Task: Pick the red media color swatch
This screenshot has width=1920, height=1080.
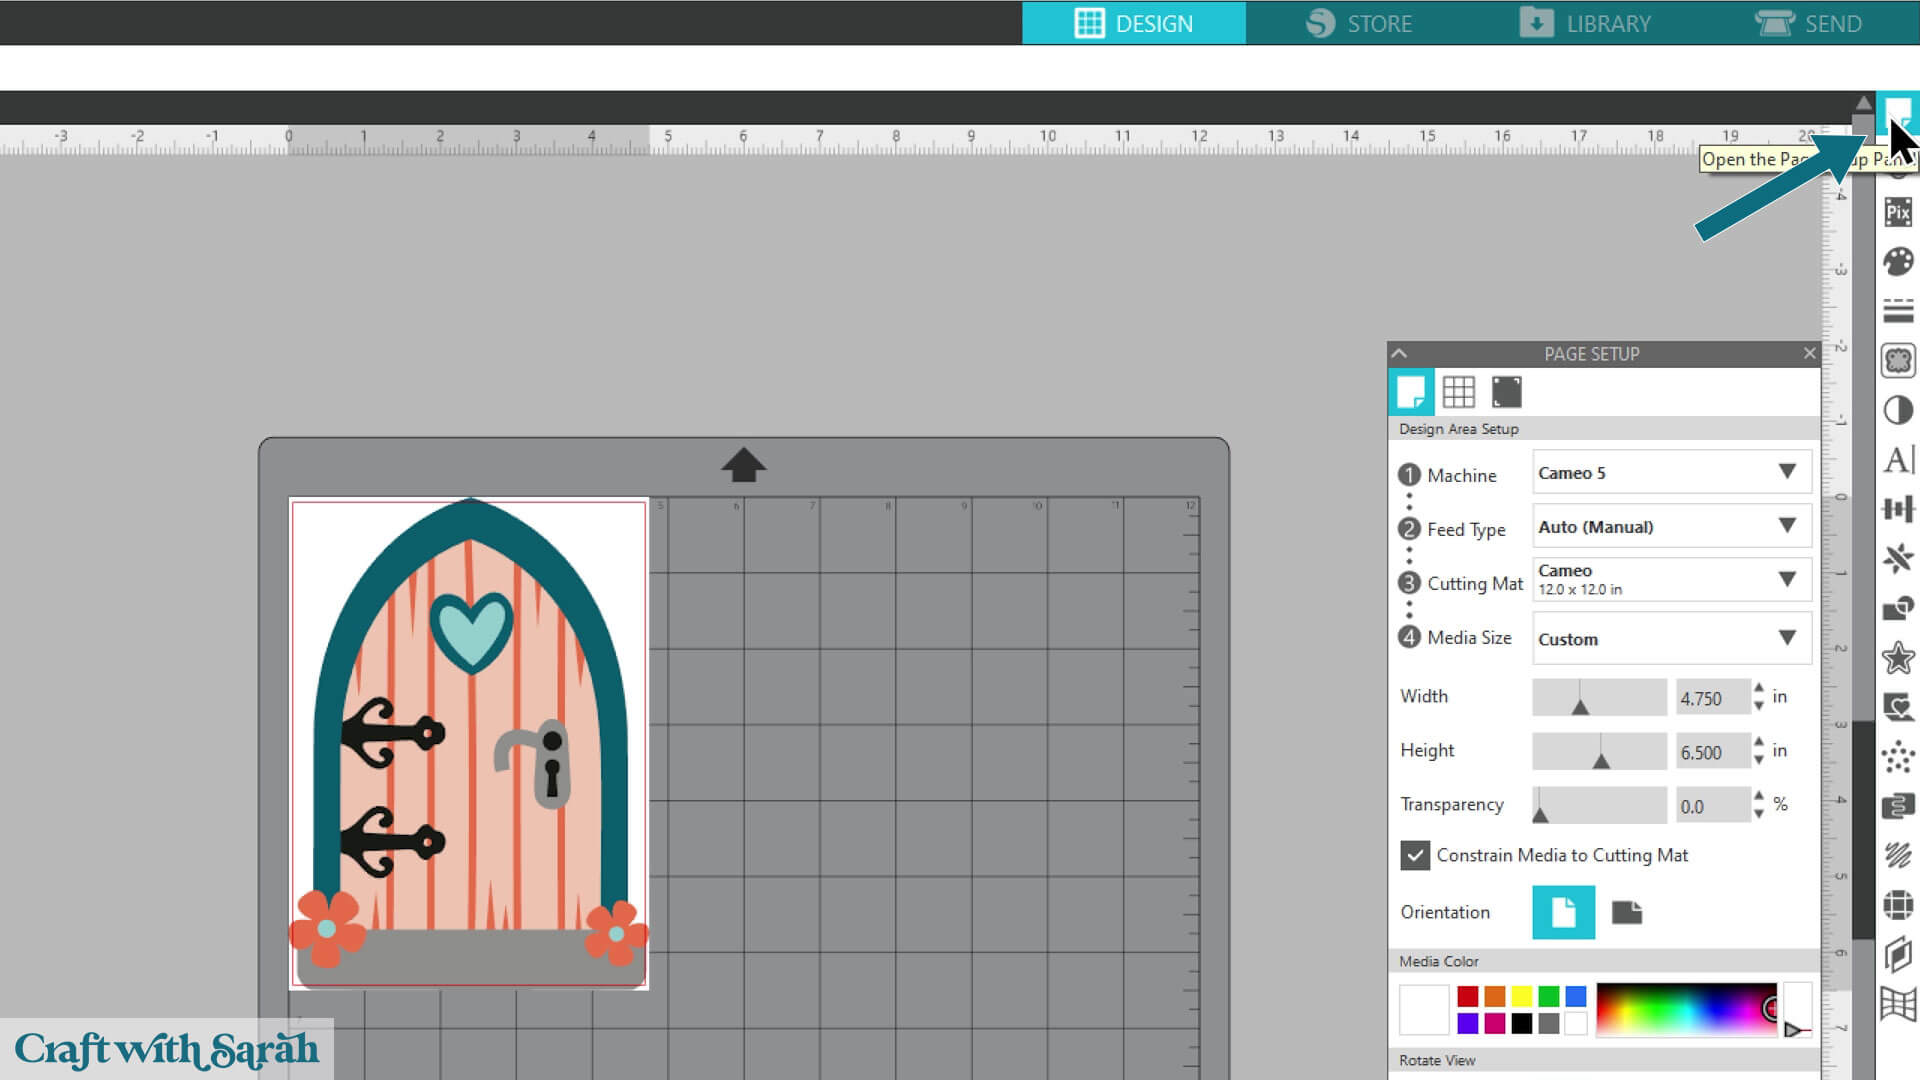Action: [1467, 996]
